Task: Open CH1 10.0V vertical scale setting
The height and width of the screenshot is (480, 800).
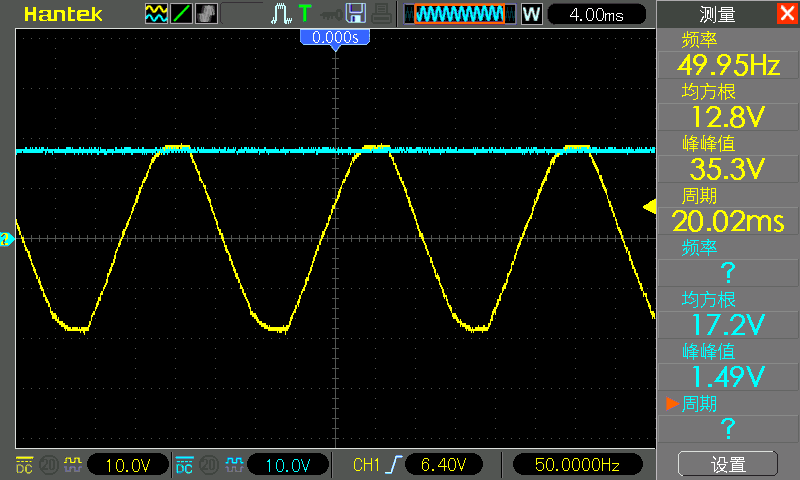Action: pos(127,465)
